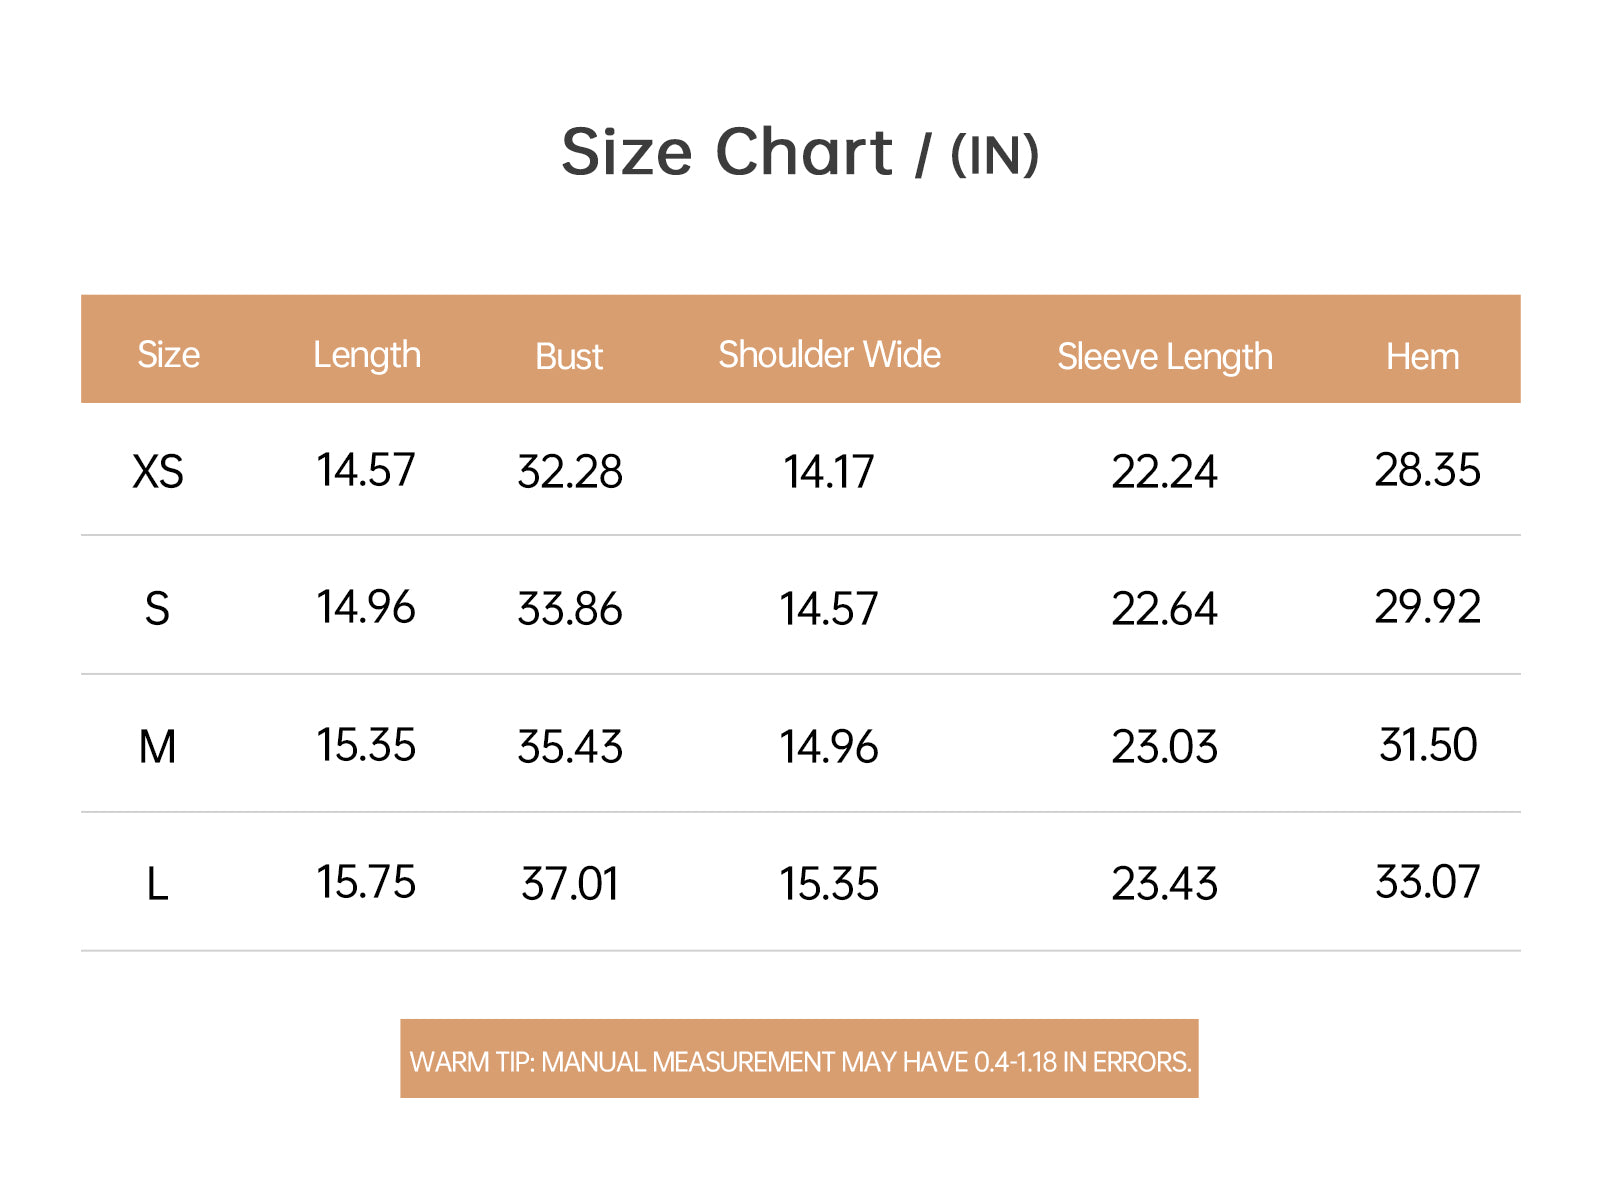Click the M size row label

coord(157,747)
